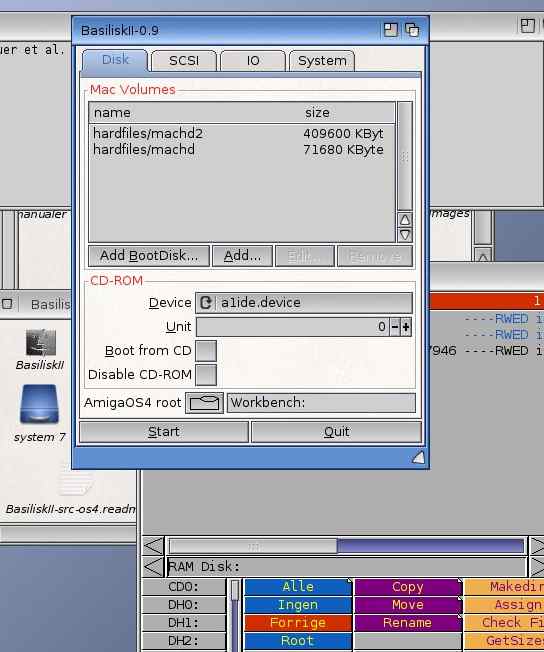Click up arrow on images panel scrollbar
544x652 pixels.
point(483,256)
